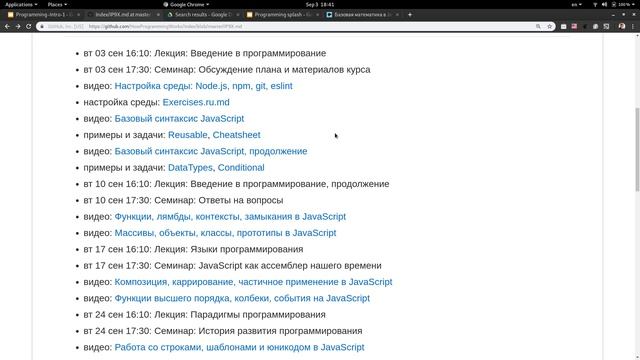Click text 'Семинар: Обсуждение плана и материалов курса'

coord(262,69)
